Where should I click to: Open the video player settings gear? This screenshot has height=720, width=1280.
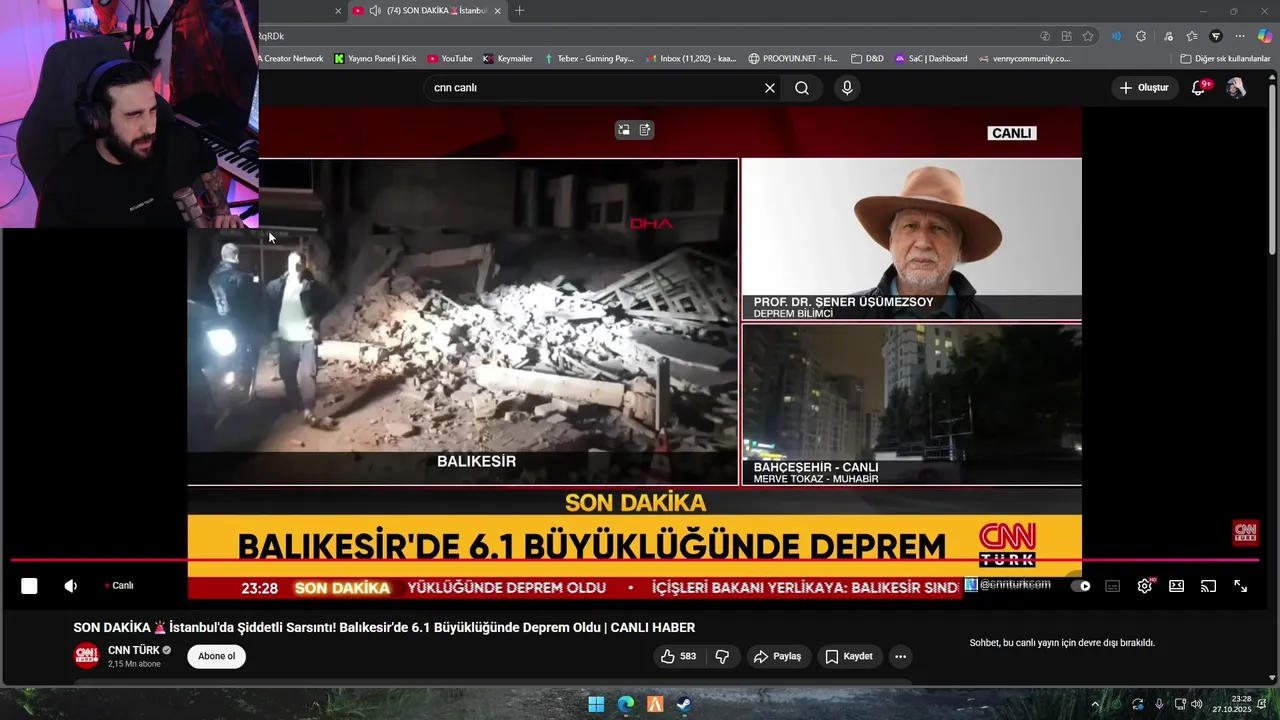point(1145,586)
